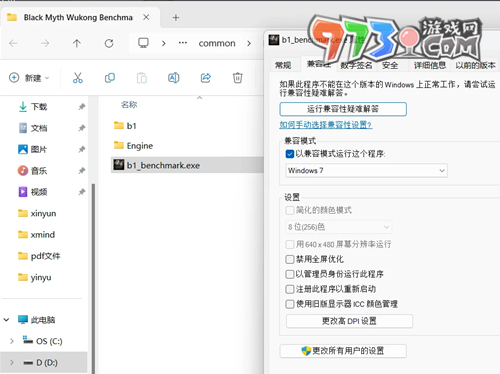Click chevron after the PC icon in path
This screenshot has height=374, width=500.
click(x=164, y=43)
